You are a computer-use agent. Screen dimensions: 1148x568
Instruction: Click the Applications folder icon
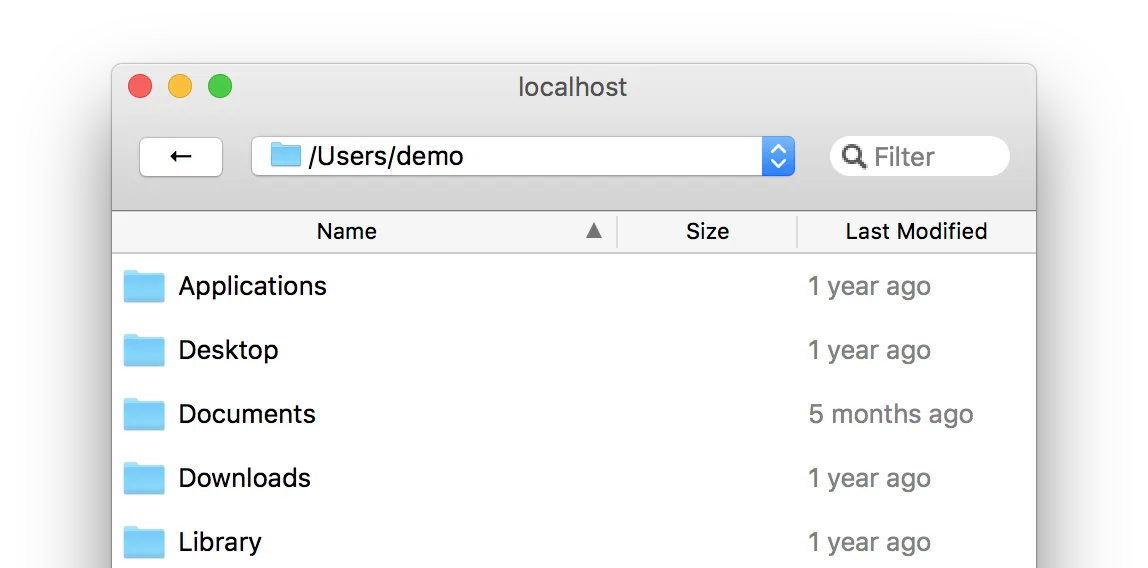pyautogui.click(x=144, y=287)
